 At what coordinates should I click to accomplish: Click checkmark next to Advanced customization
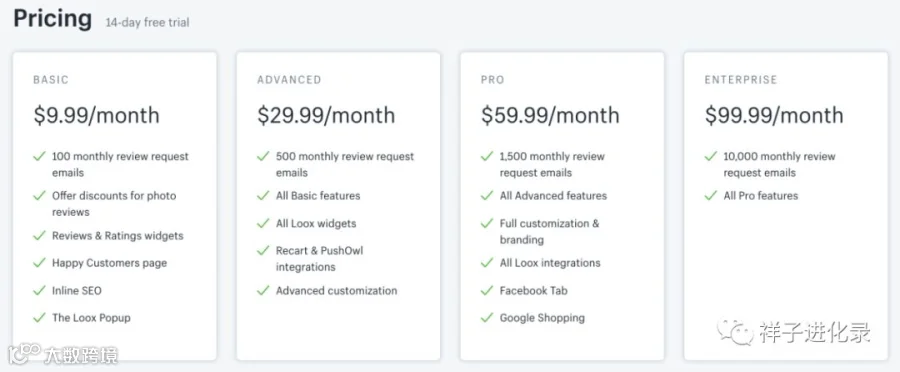click(263, 290)
